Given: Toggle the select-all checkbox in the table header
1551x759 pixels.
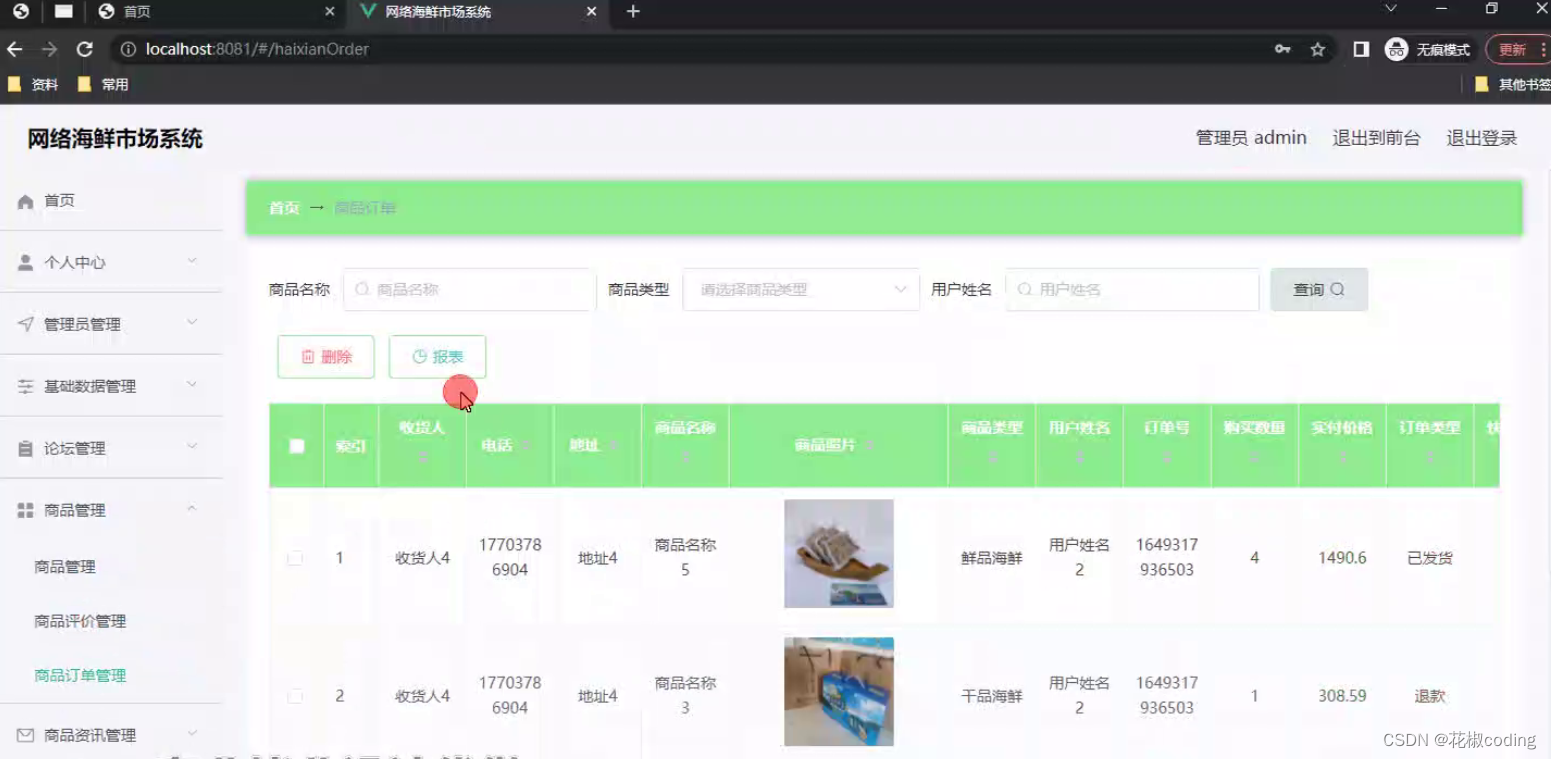Looking at the screenshot, I should [296, 446].
